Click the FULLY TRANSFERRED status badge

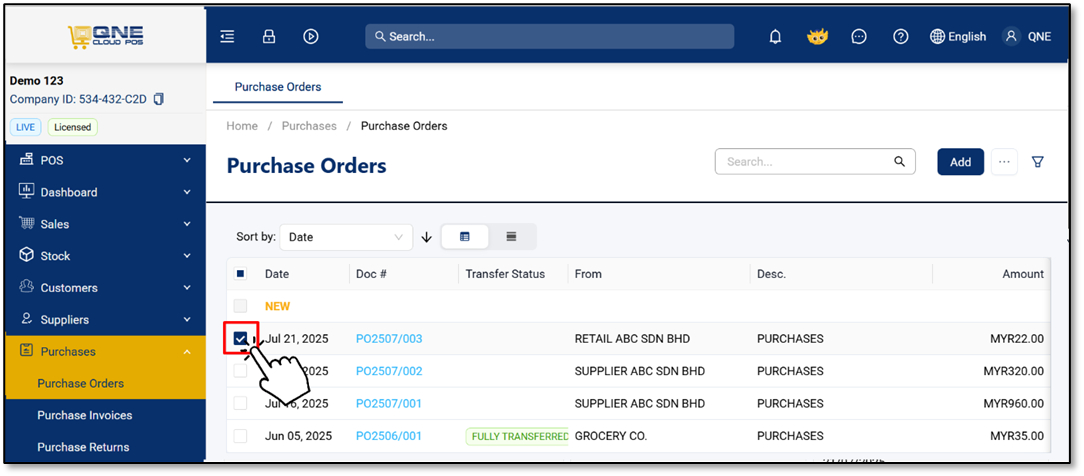(x=517, y=436)
